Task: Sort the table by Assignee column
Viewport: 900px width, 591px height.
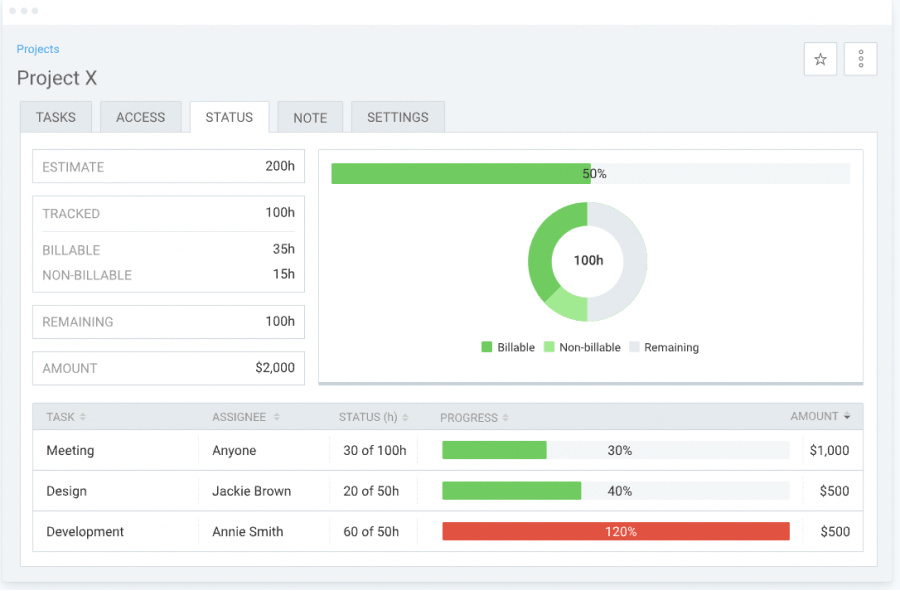Action: [x=277, y=417]
